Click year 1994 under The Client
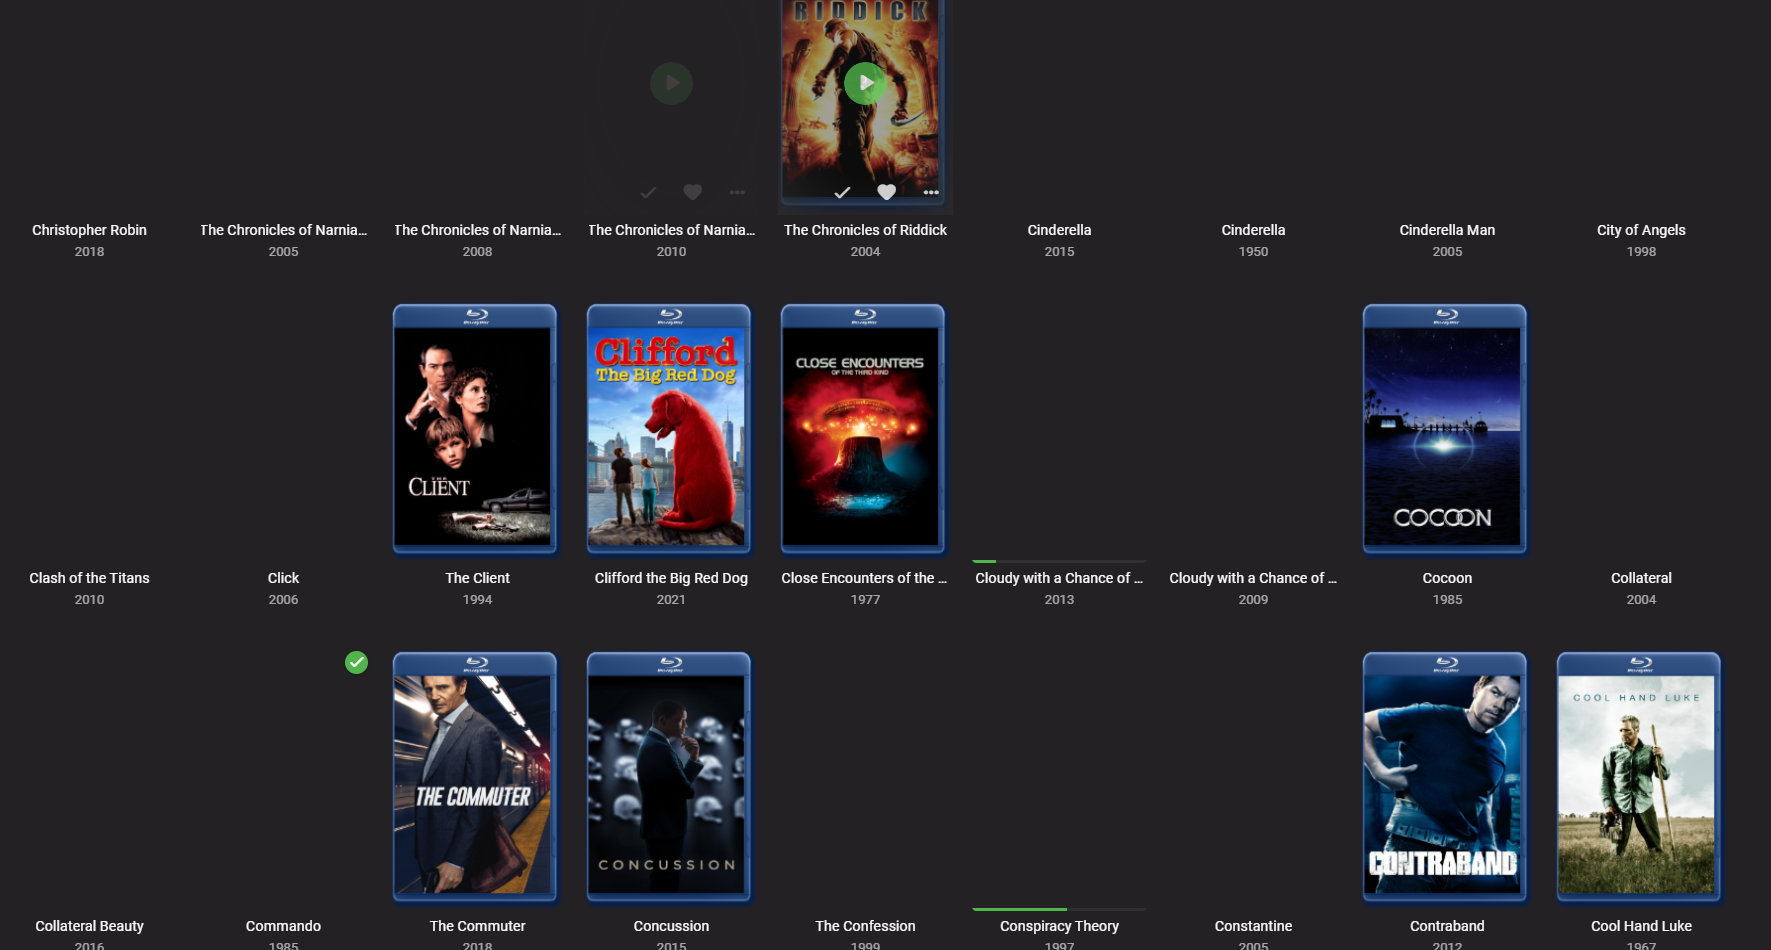This screenshot has height=950, width=1771. point(477,600)
